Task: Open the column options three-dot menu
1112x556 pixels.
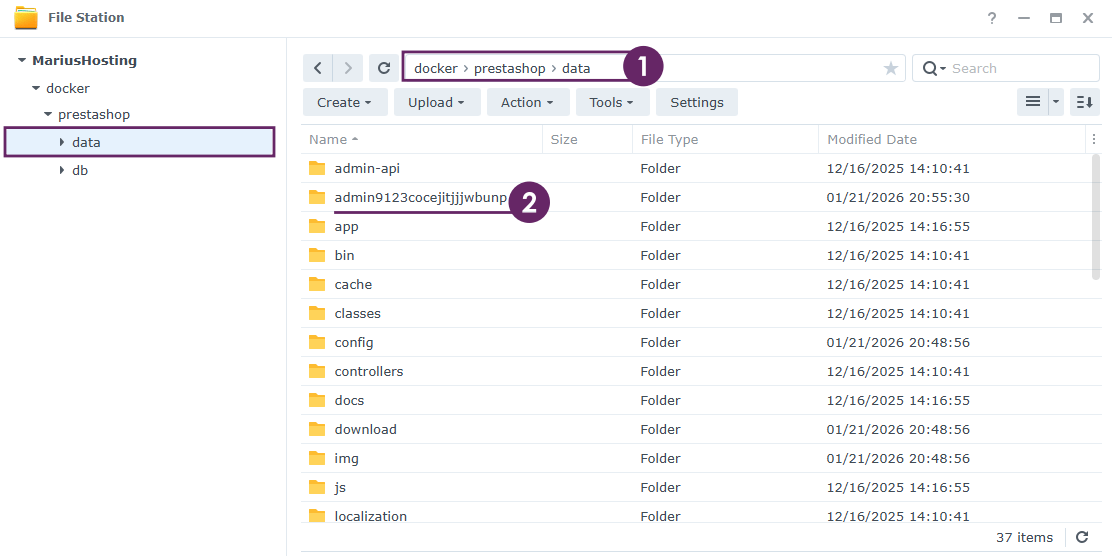Action: (1094, 140)
